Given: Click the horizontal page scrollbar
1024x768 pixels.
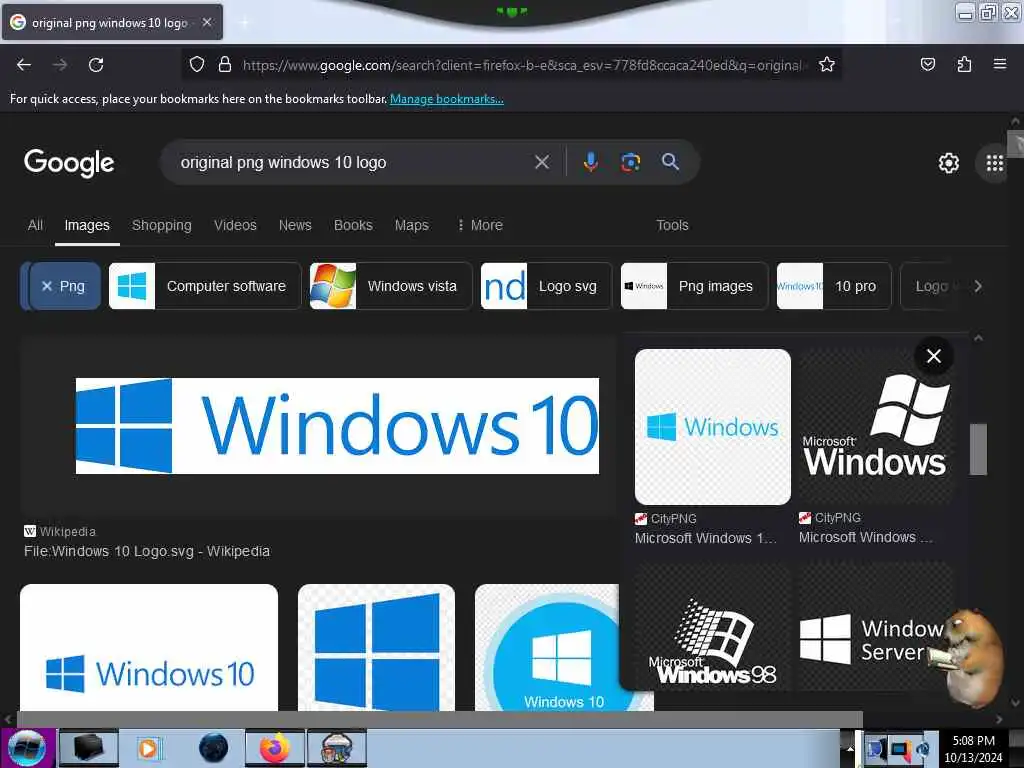Looking at the screenshot, I should click(439, 719).
